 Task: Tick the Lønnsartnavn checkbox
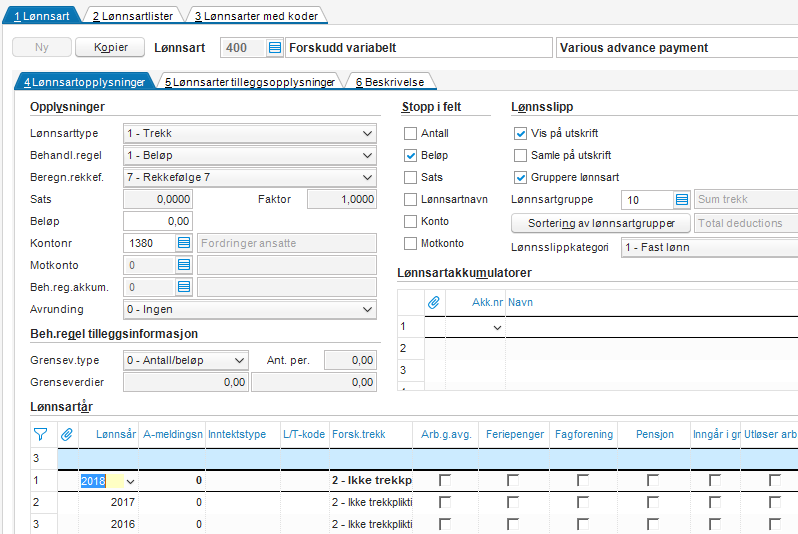410,200
